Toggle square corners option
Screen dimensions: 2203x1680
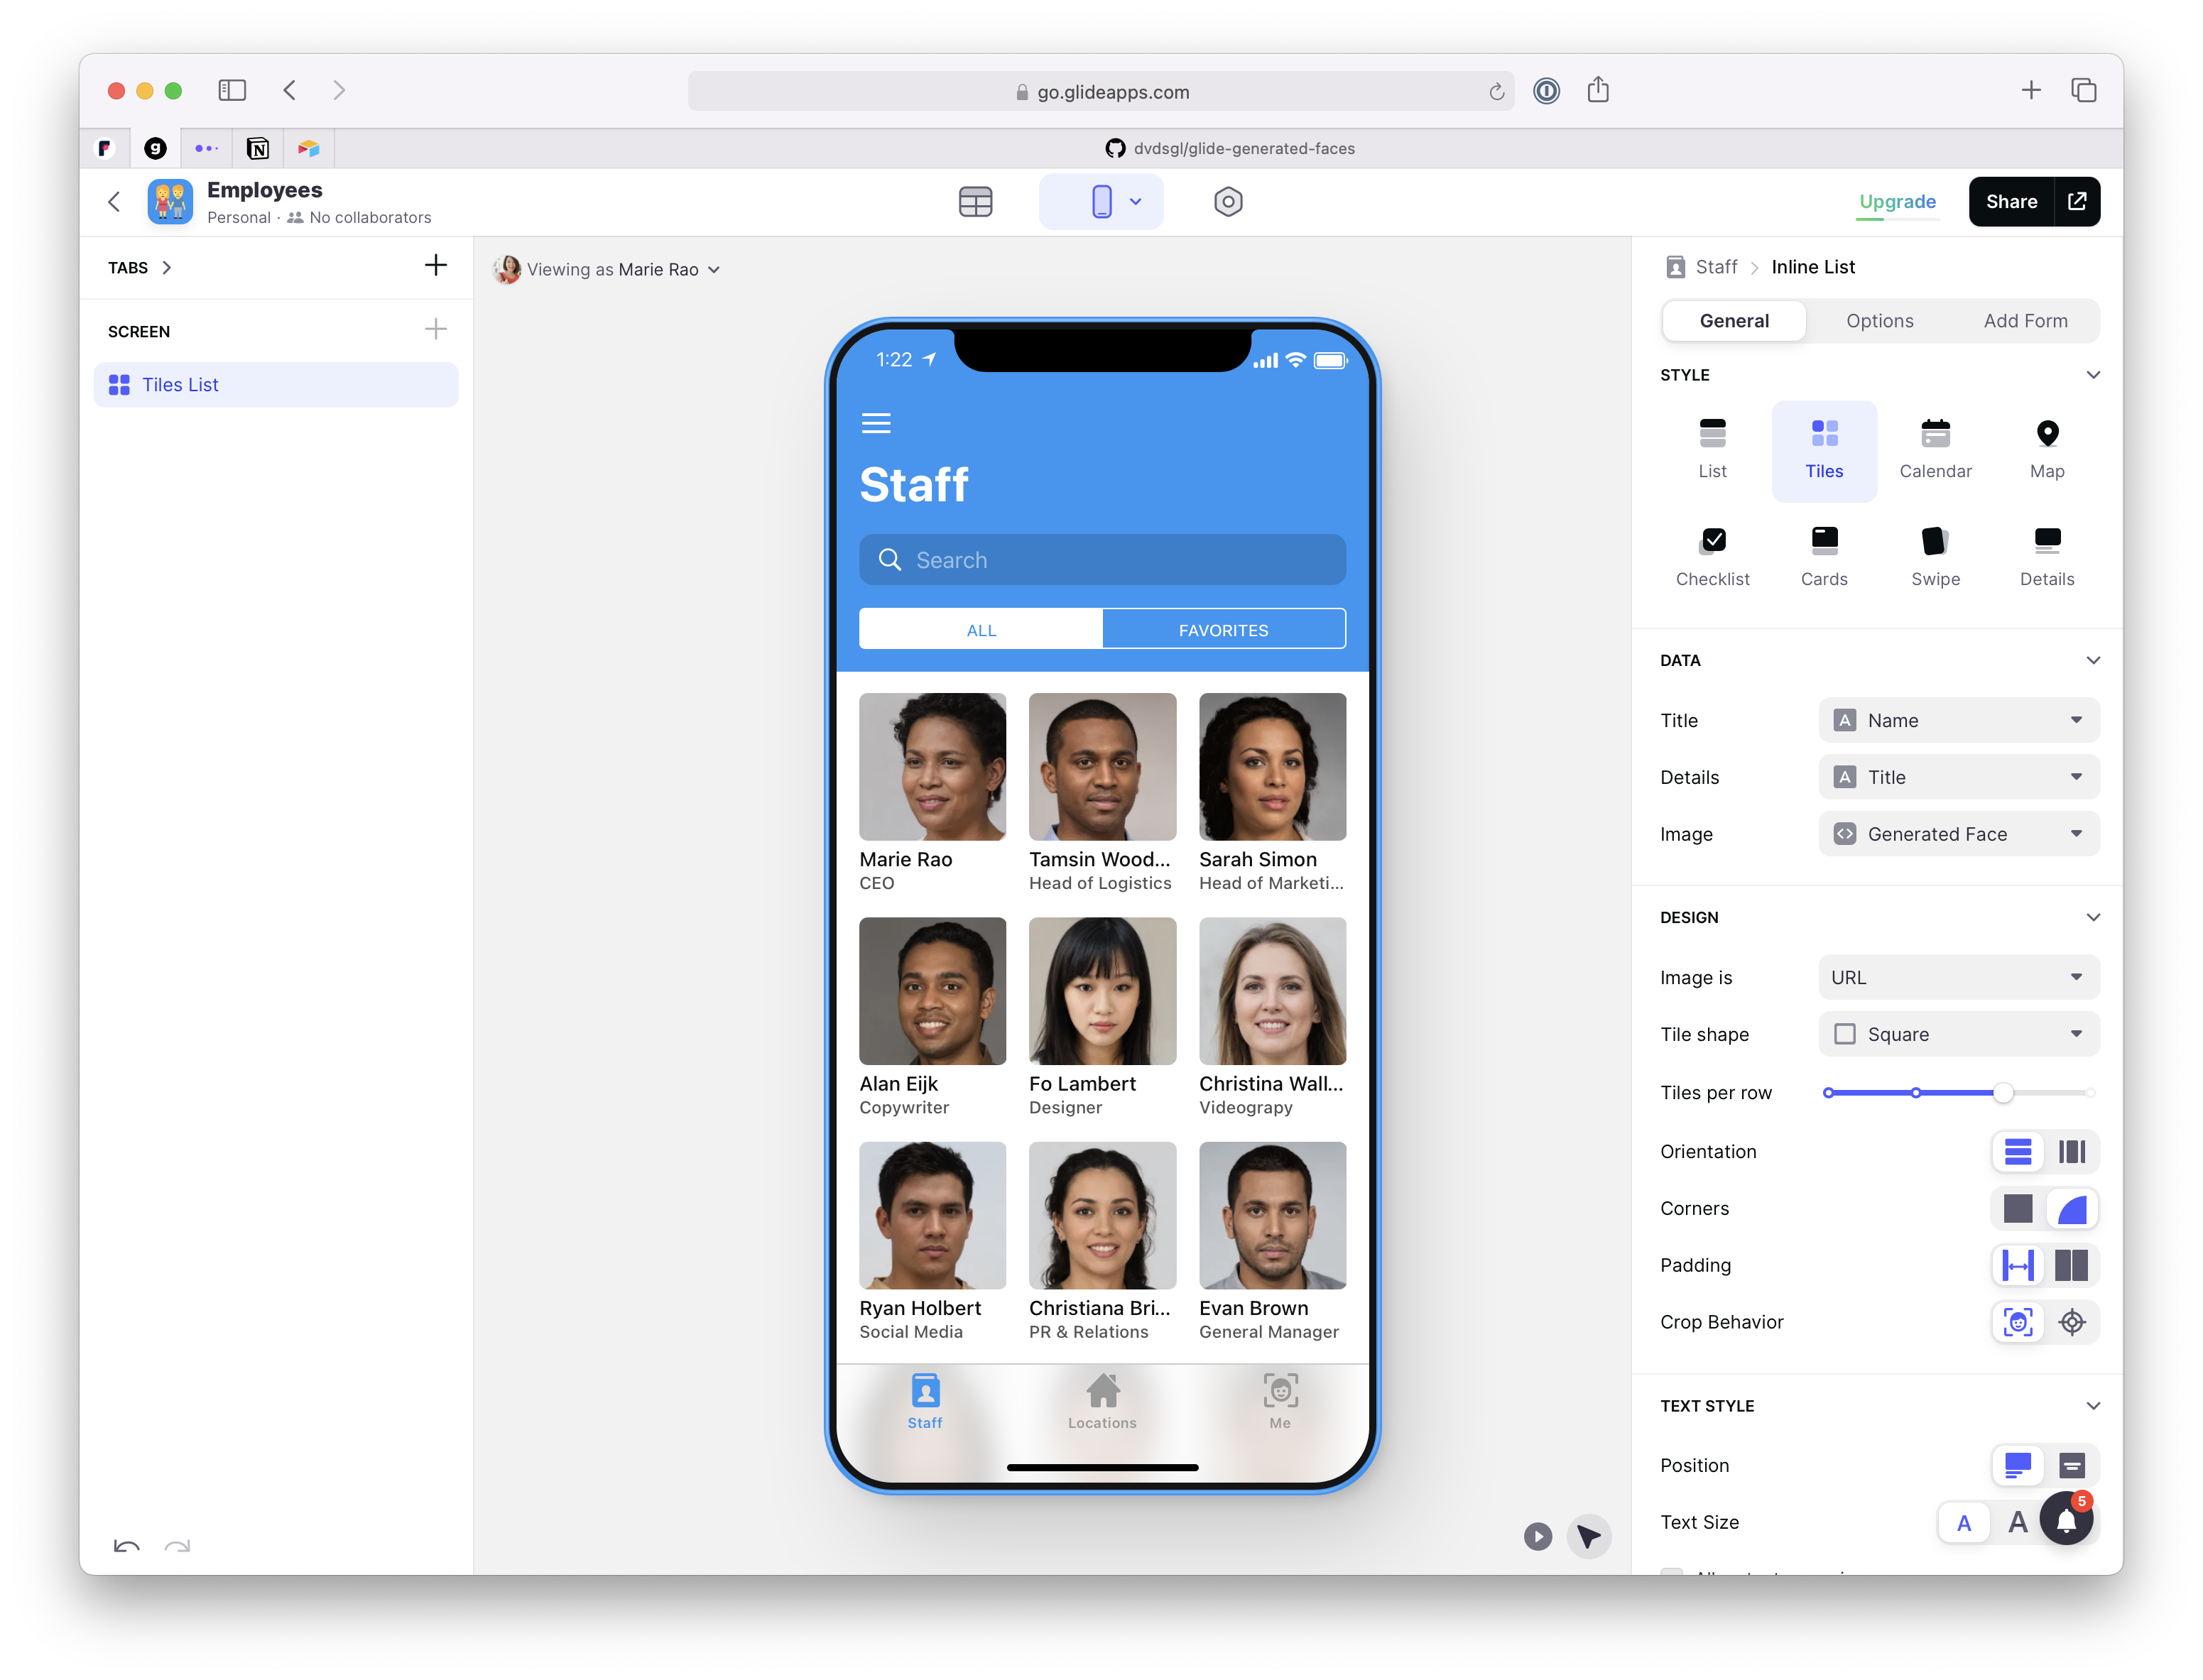click(2017, 1208)
